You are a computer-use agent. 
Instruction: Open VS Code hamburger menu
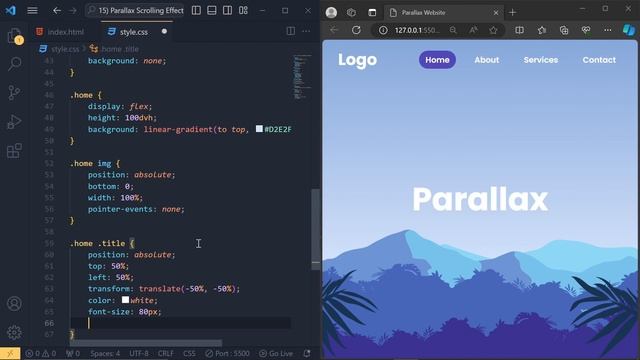(x=32, y=11)
